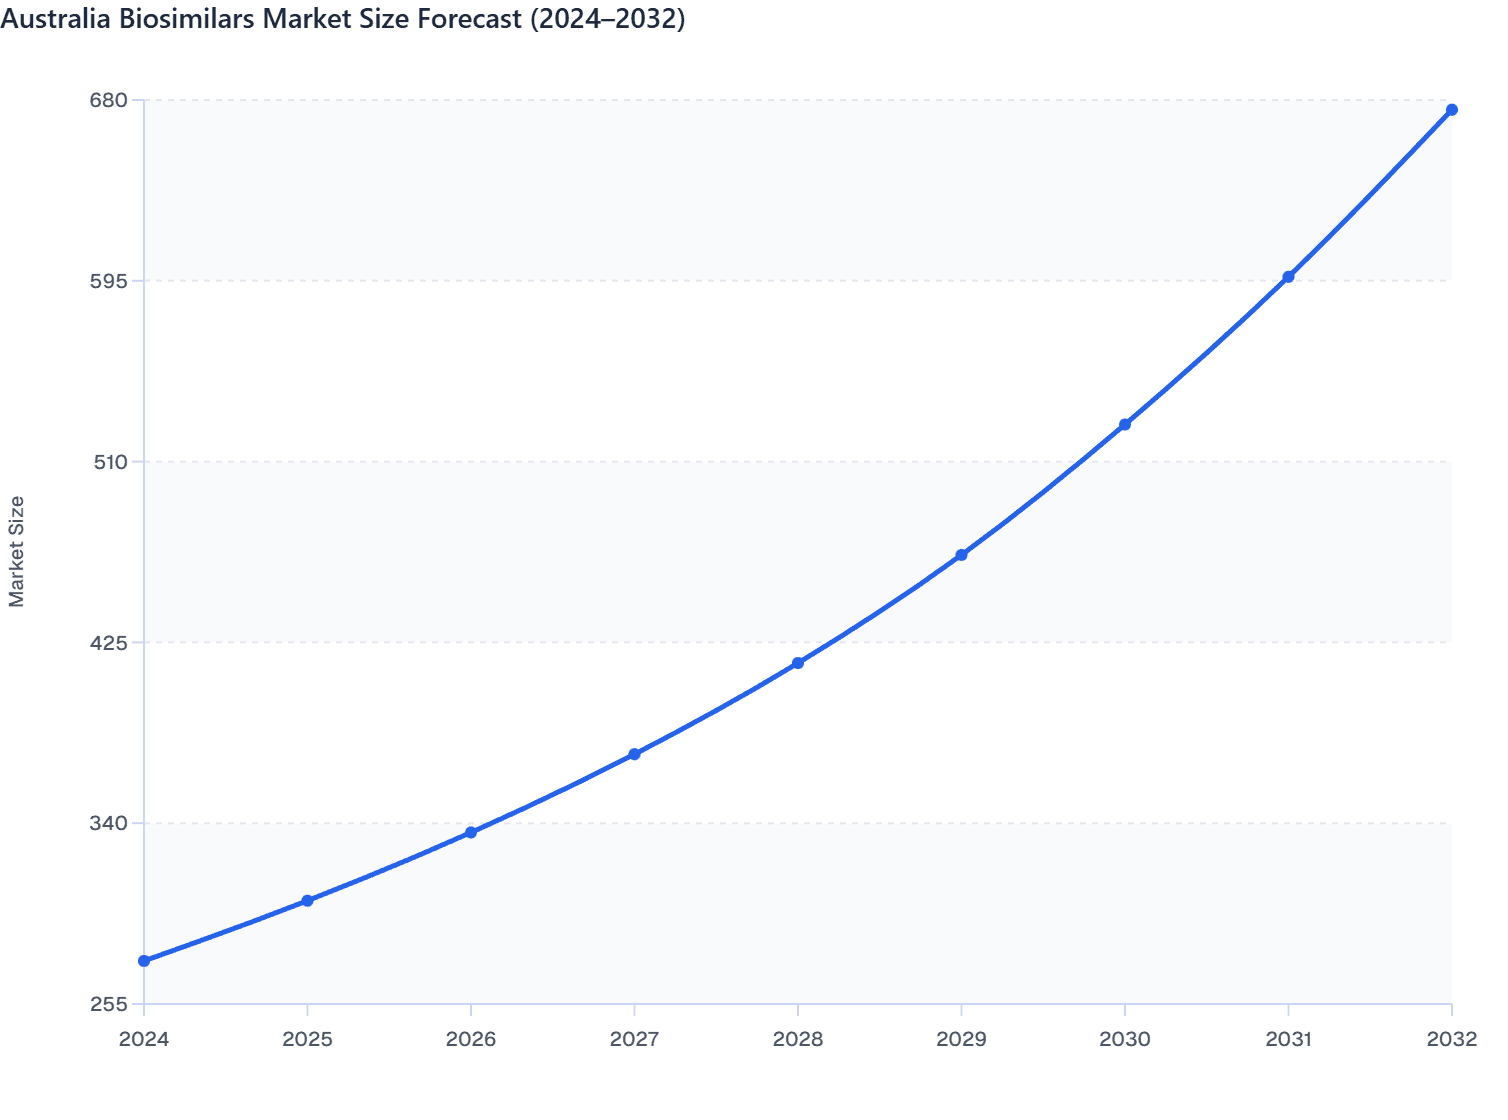The width and height of the screenshot is (1508, 1120).
Task: Click the blue trend line between 2029 and 2030
Action: (1043, 489)
